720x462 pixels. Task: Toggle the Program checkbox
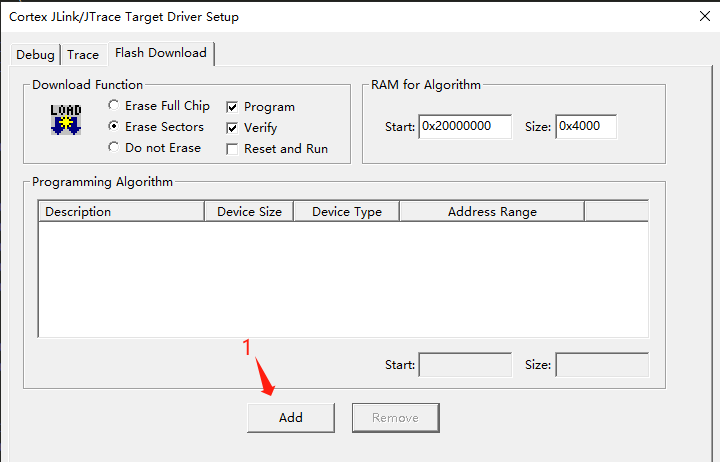click(x=233, y=107)
